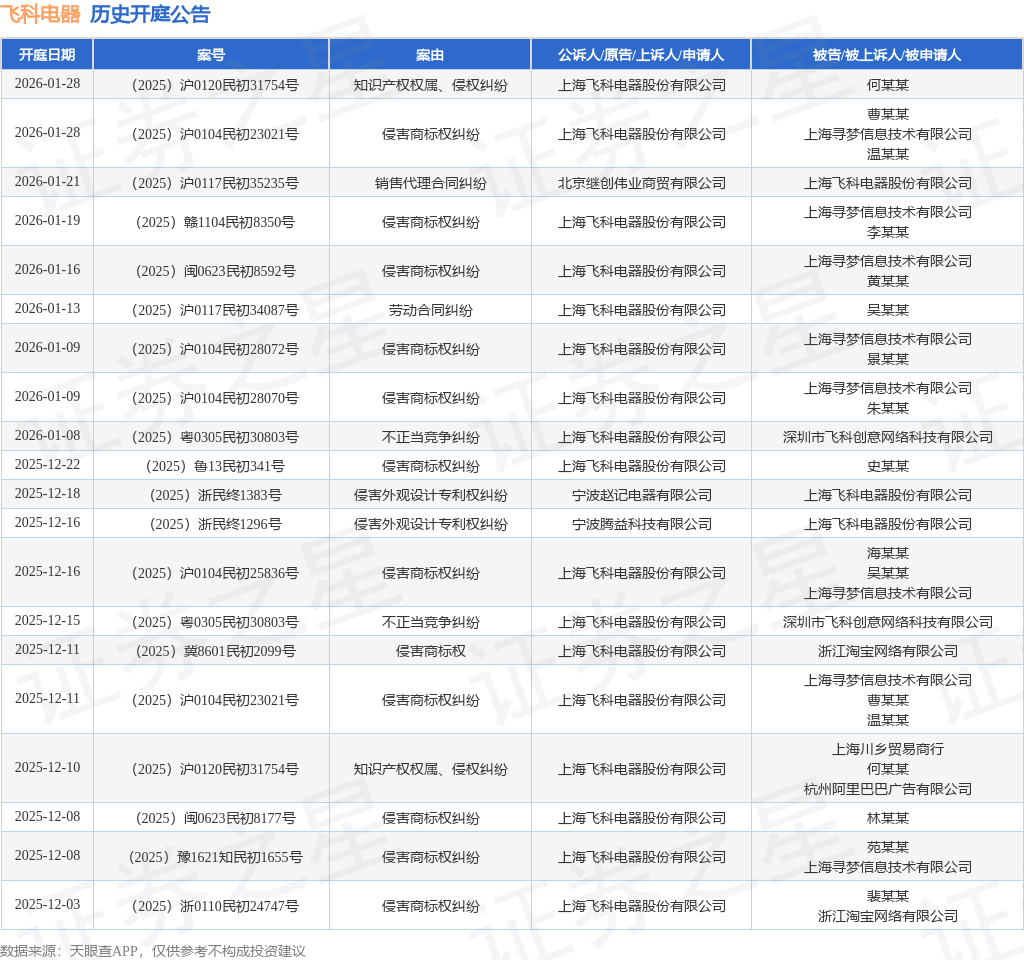Click the 数据来源 天眼查APP footer note
Image resolution: width=1024 pixels, height=960 pixels.
point(153,951)
